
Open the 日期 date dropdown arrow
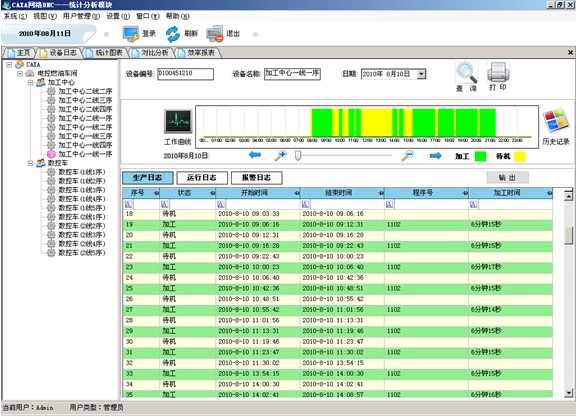[421, 74]
